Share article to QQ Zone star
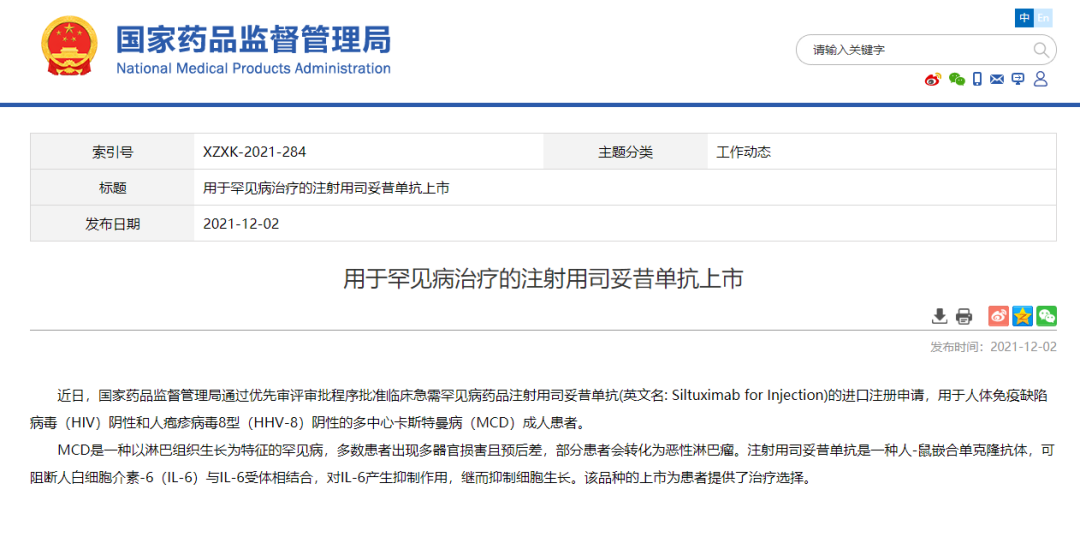The width and height of the screenshot is (1080, 543). point(1022,316)
